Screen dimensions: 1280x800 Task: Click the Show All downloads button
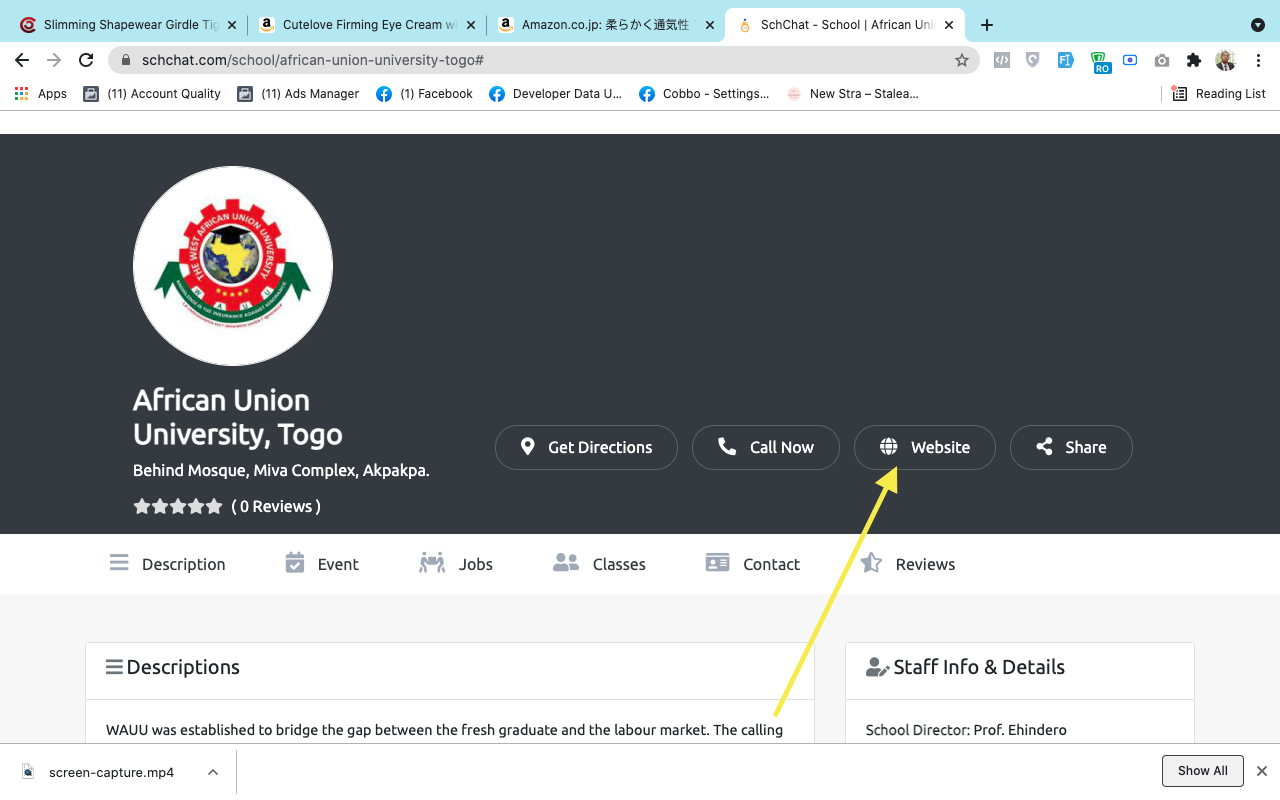pyautogui.click(x=1203, y=771)
